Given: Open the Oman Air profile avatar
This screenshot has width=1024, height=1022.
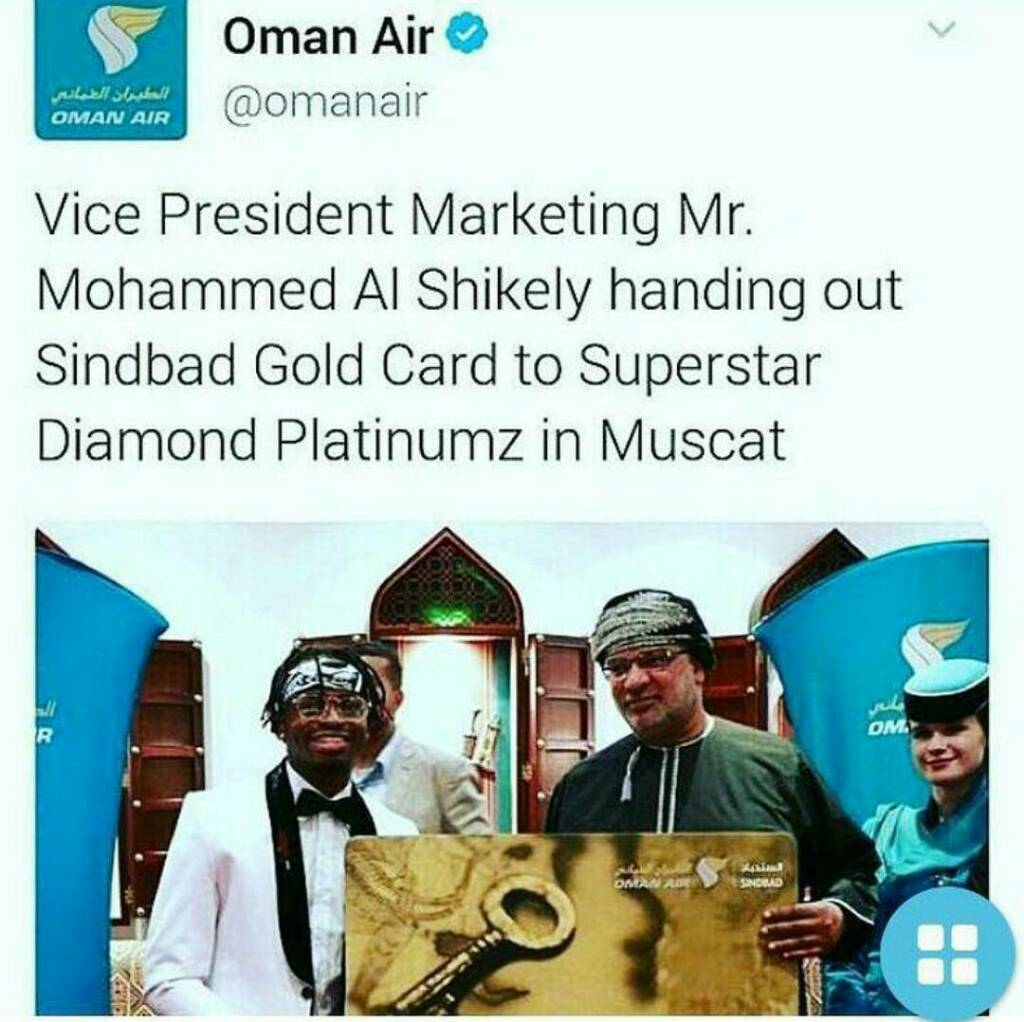Looking at the screenshot, I should pos(110,70).
